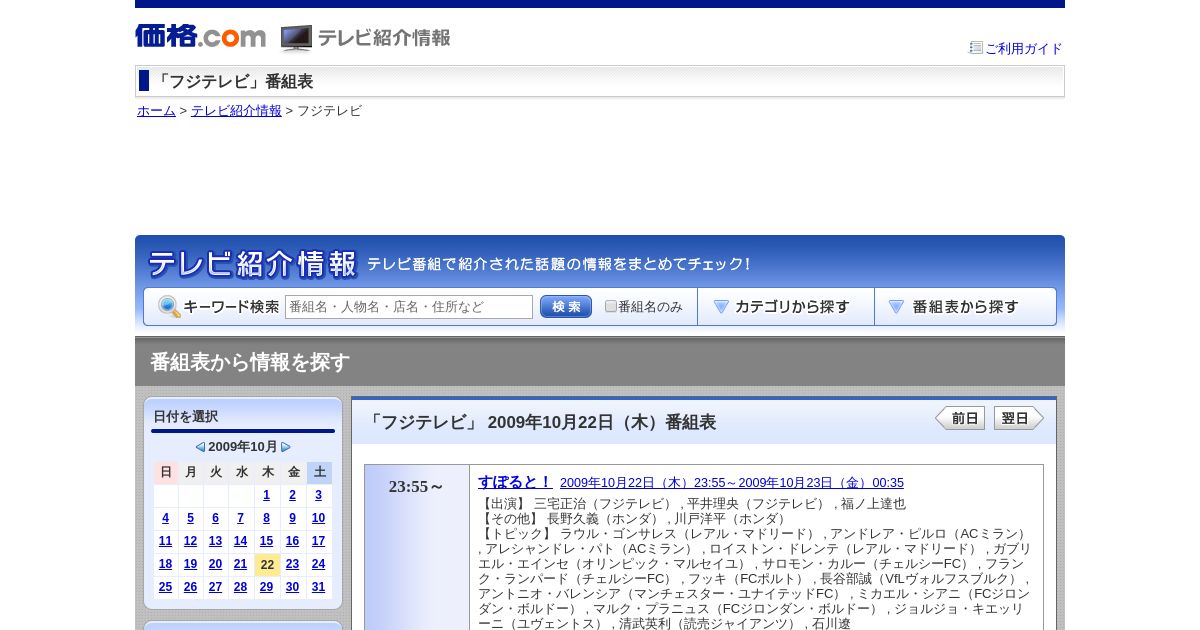The height and width of the screenshot is (630, 1200).
Task: Open the すぽると！ program link
Action: coord(515,481)
